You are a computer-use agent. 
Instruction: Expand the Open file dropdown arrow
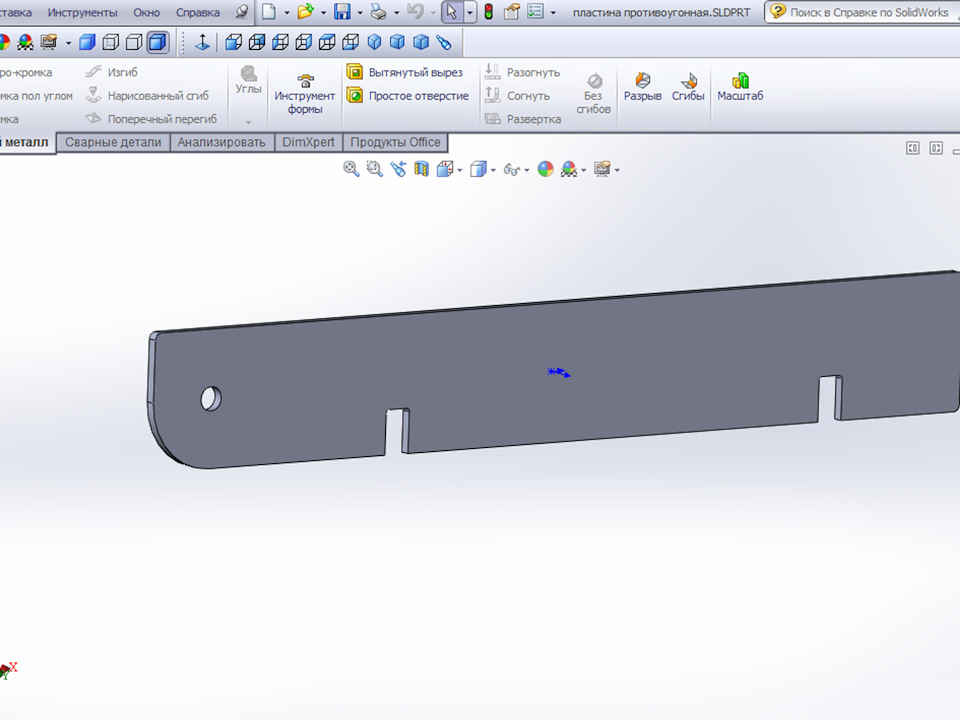click(x=323, y=12)
